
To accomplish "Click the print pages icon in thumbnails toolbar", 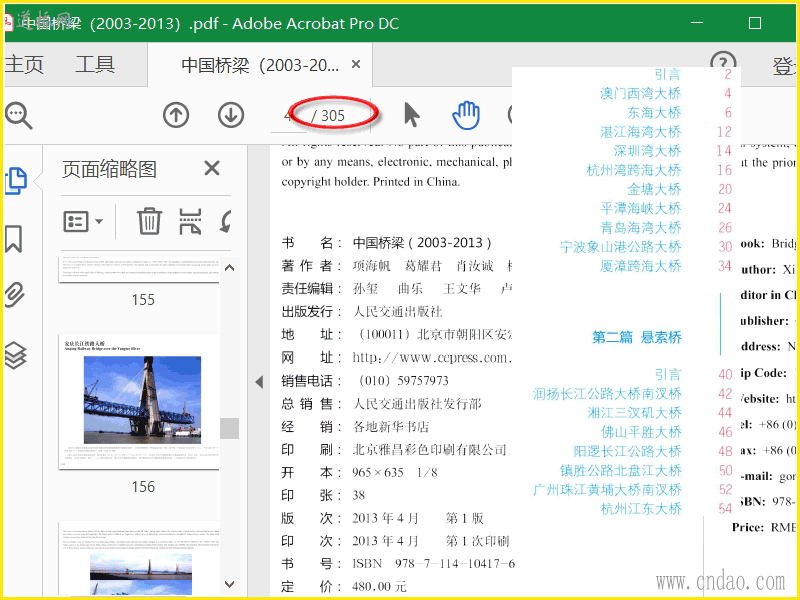I will coord(190,221).
